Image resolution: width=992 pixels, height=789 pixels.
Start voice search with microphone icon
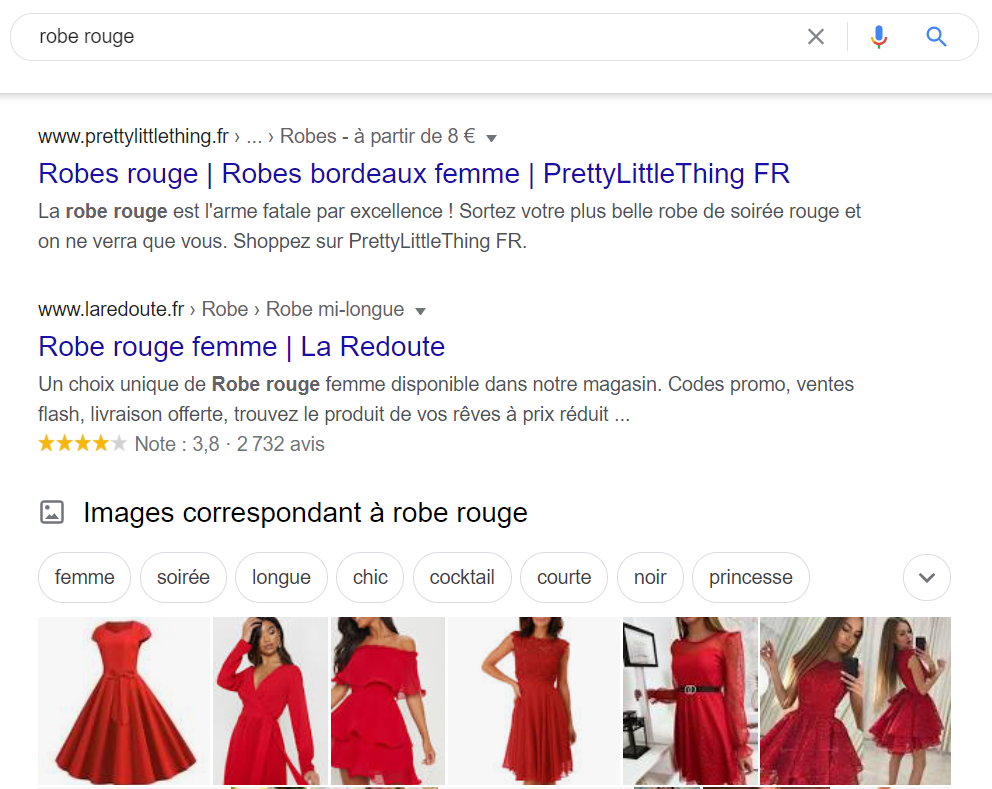pos(878,37)
